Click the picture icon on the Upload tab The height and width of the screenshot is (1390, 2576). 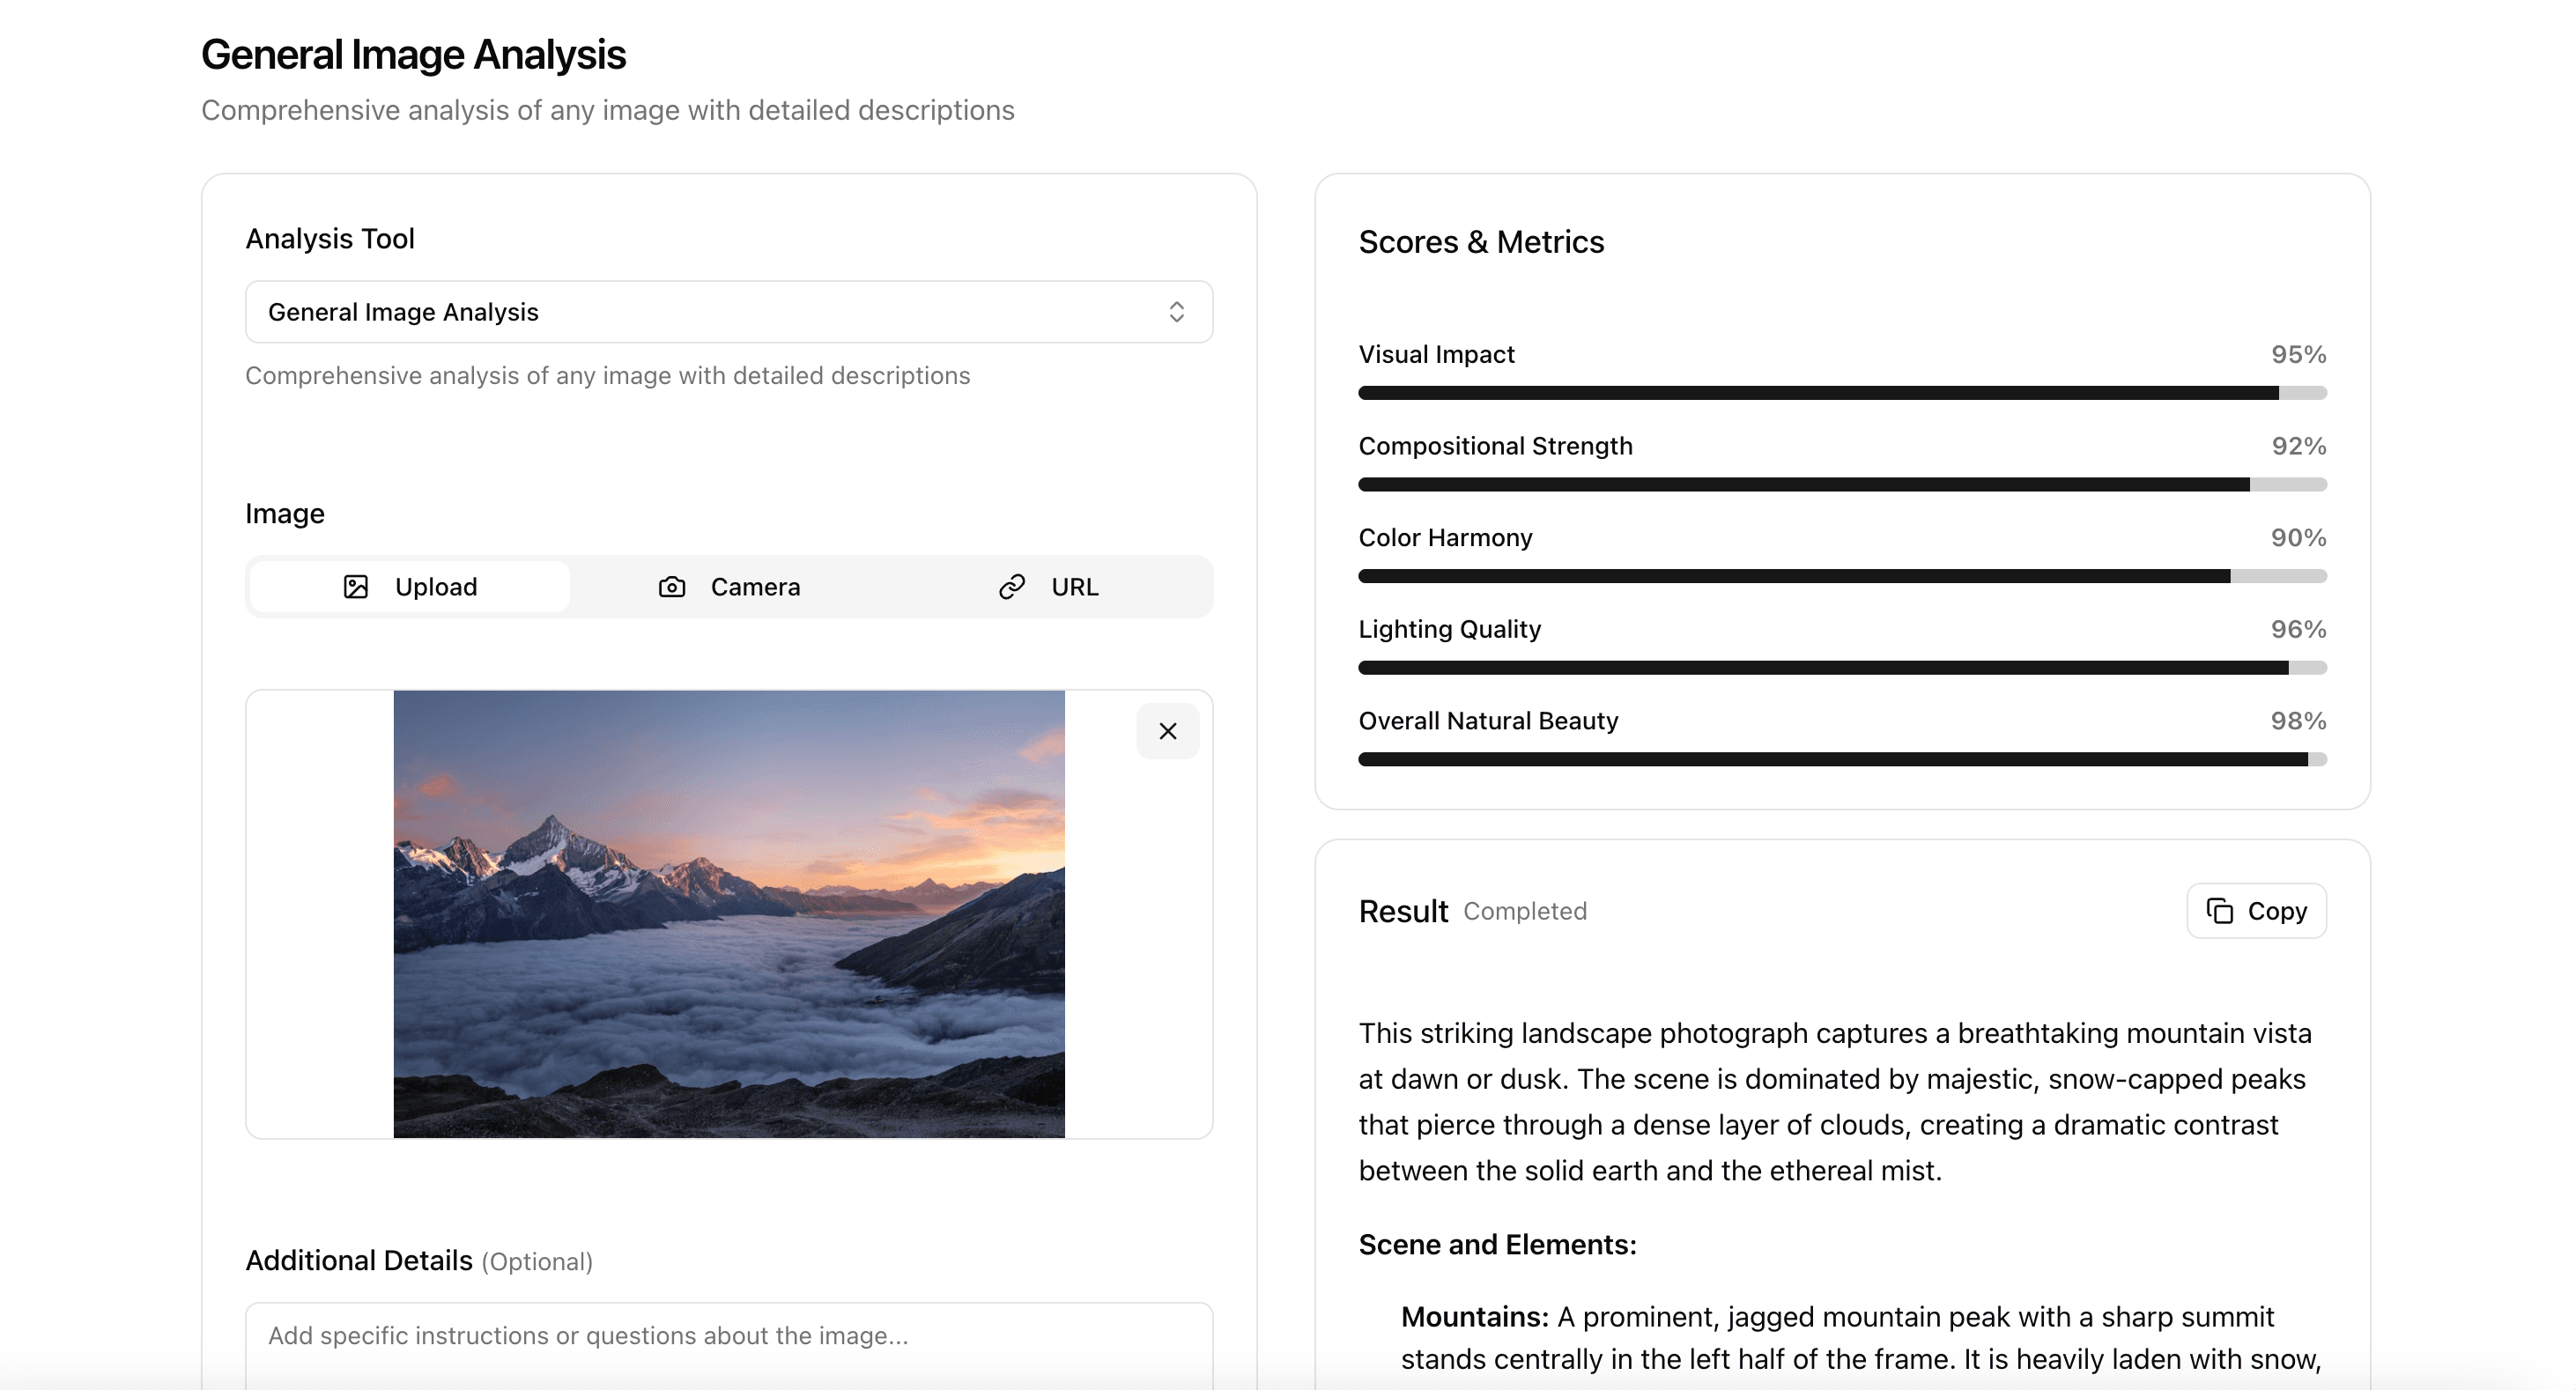(356, 586)
